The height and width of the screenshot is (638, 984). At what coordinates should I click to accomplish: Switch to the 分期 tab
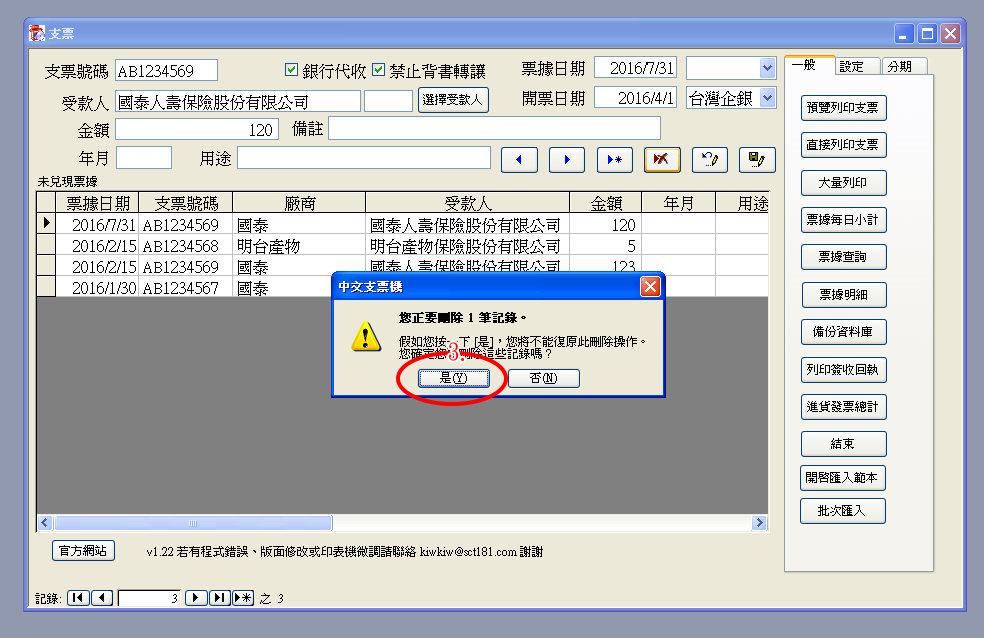coord(904,66)
